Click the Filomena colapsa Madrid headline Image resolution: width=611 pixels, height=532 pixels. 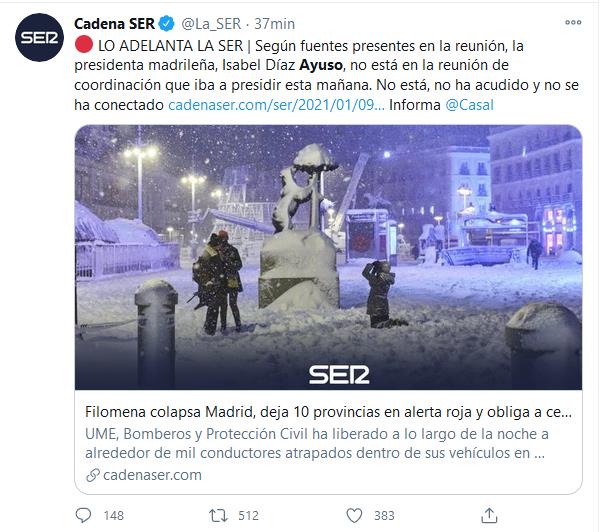[x=328, y=412]
